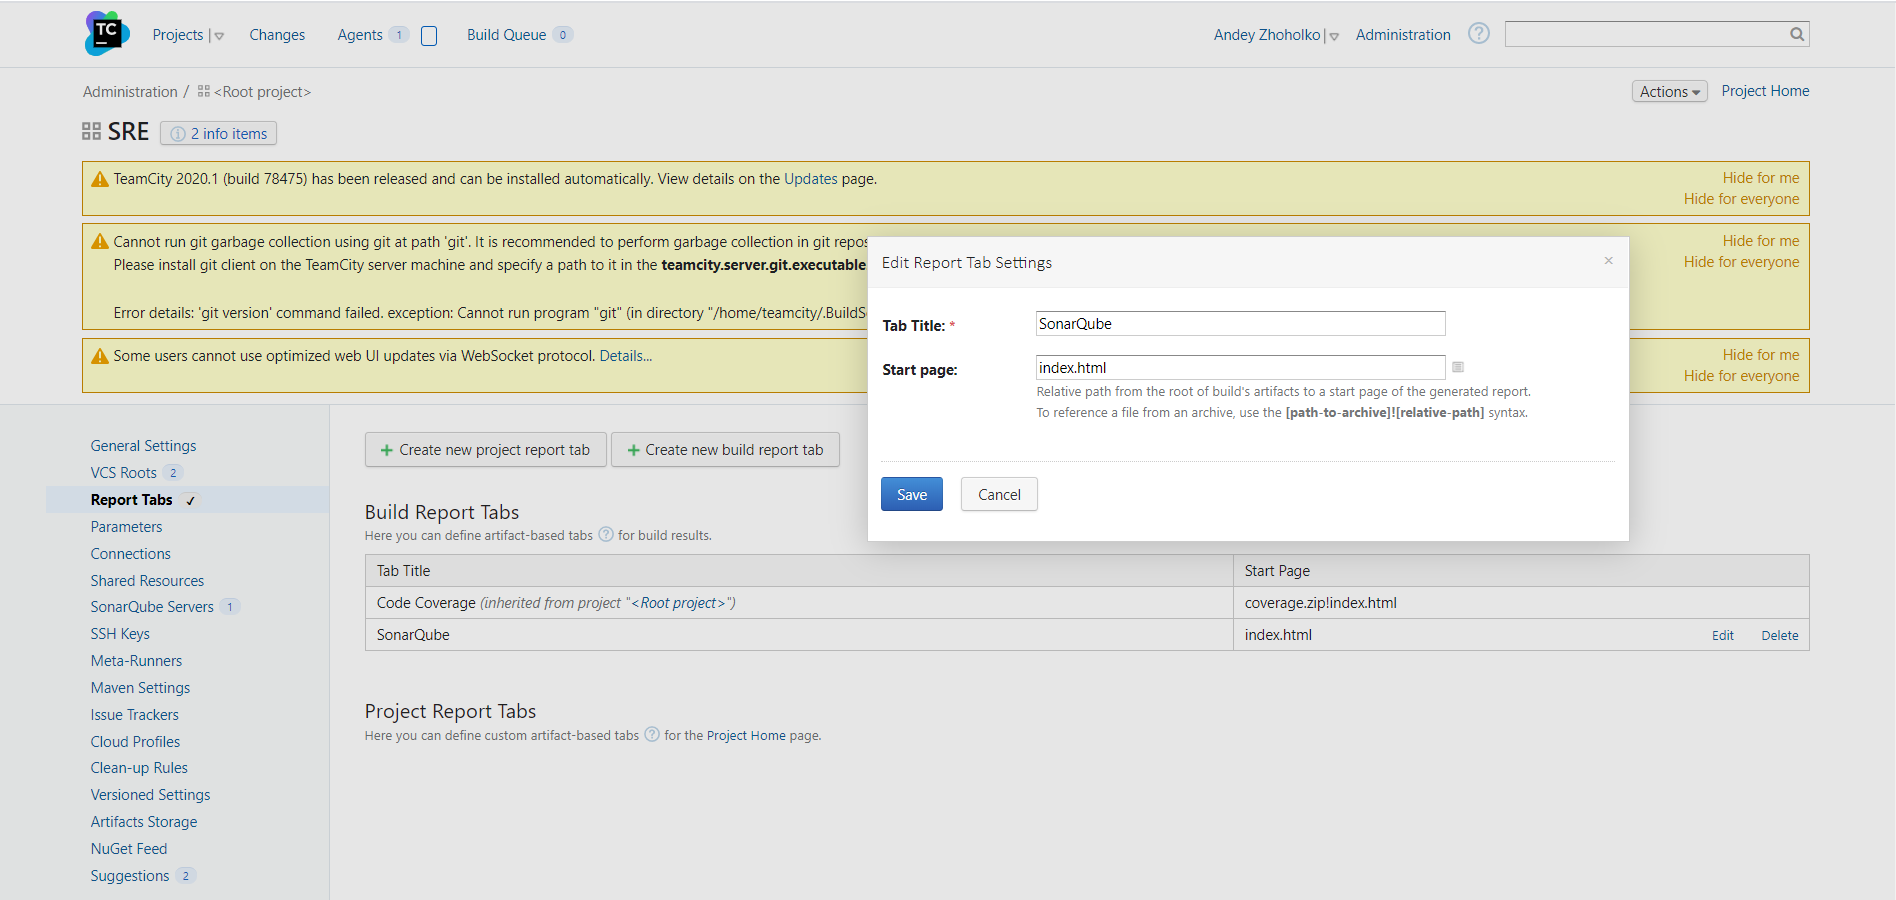Click the TeamCity logo icon
Image resolution: width=1896 pixels, height=900 pixels.
[107, 34]
